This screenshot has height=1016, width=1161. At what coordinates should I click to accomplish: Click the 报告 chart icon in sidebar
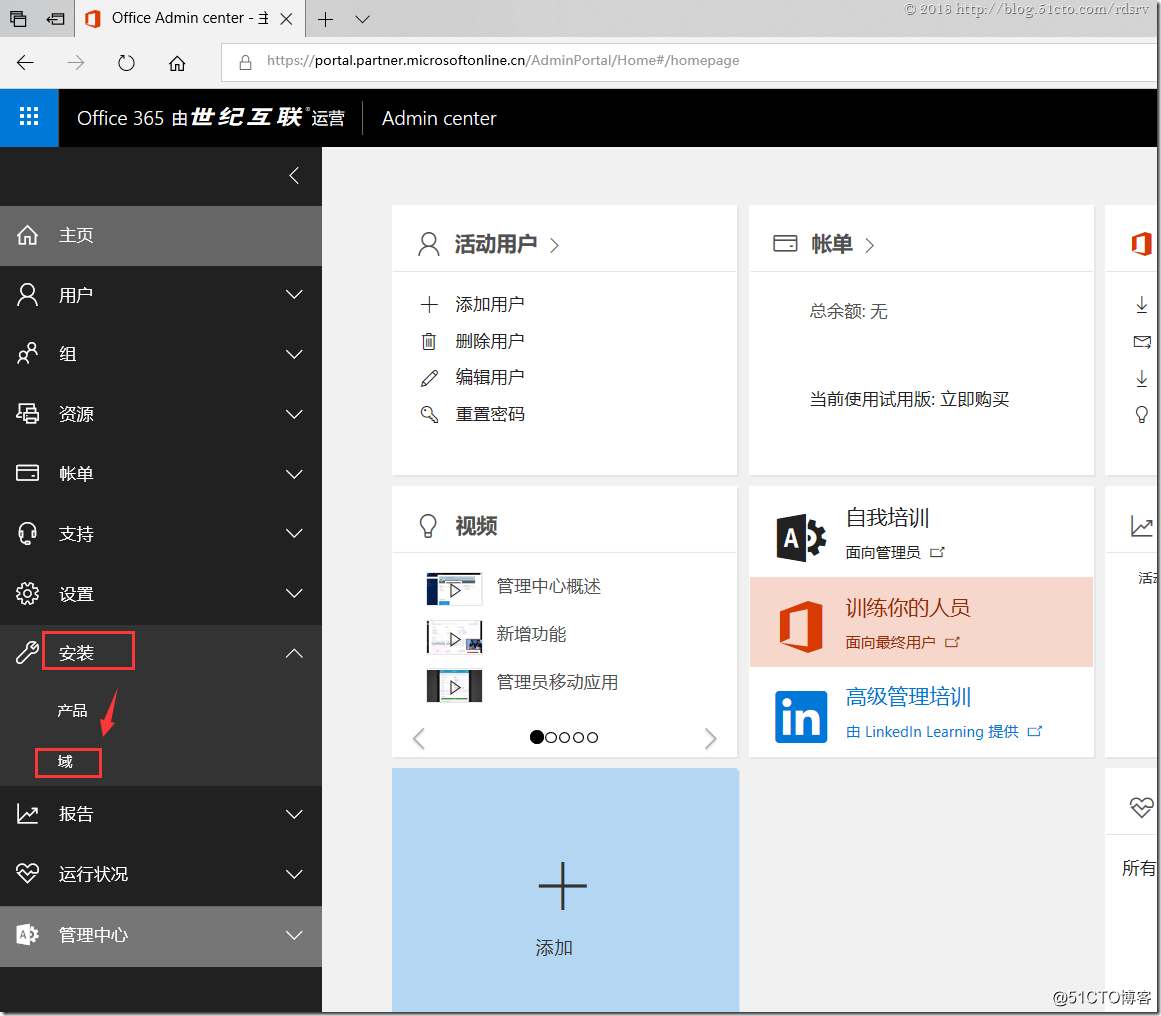click(x=27, y=814)
